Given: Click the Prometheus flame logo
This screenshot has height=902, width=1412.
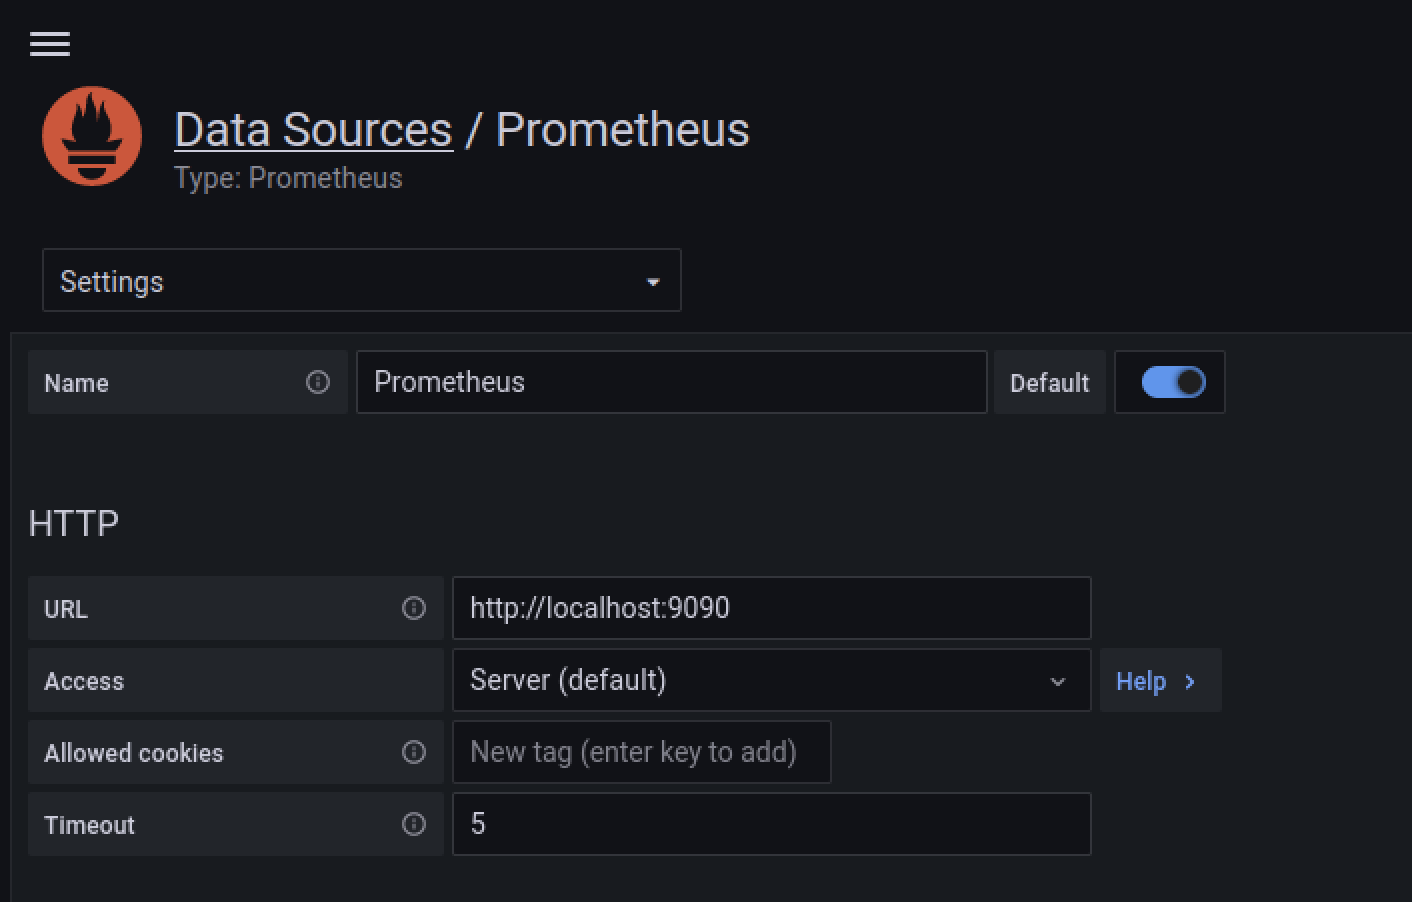Looking at the screenshot, I should pos(92,136).
